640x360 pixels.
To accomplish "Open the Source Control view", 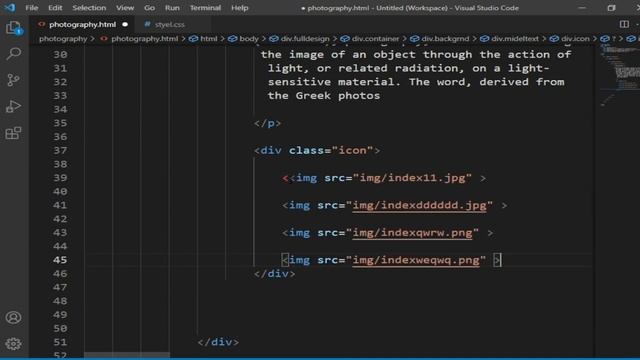I will click(x=13, y=80).
